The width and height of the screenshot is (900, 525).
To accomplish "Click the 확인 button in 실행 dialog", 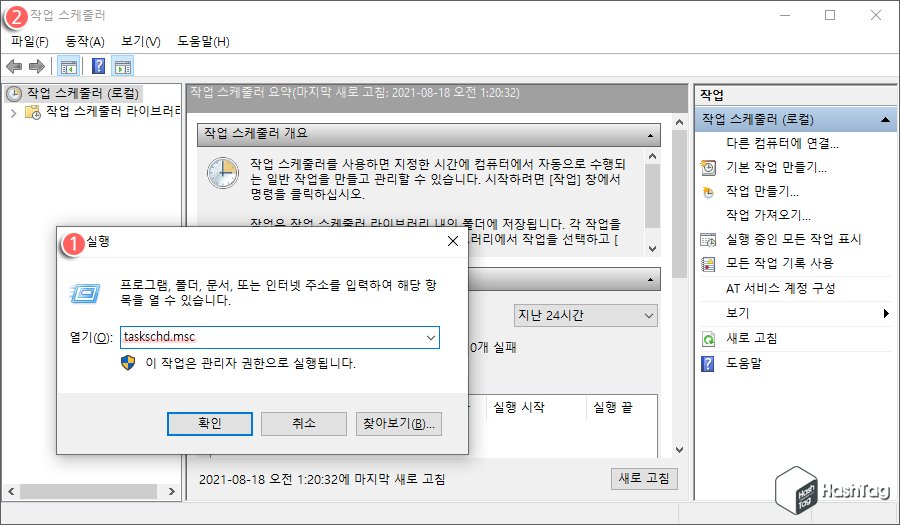I will pyautogui.click(x=210, y=423).
